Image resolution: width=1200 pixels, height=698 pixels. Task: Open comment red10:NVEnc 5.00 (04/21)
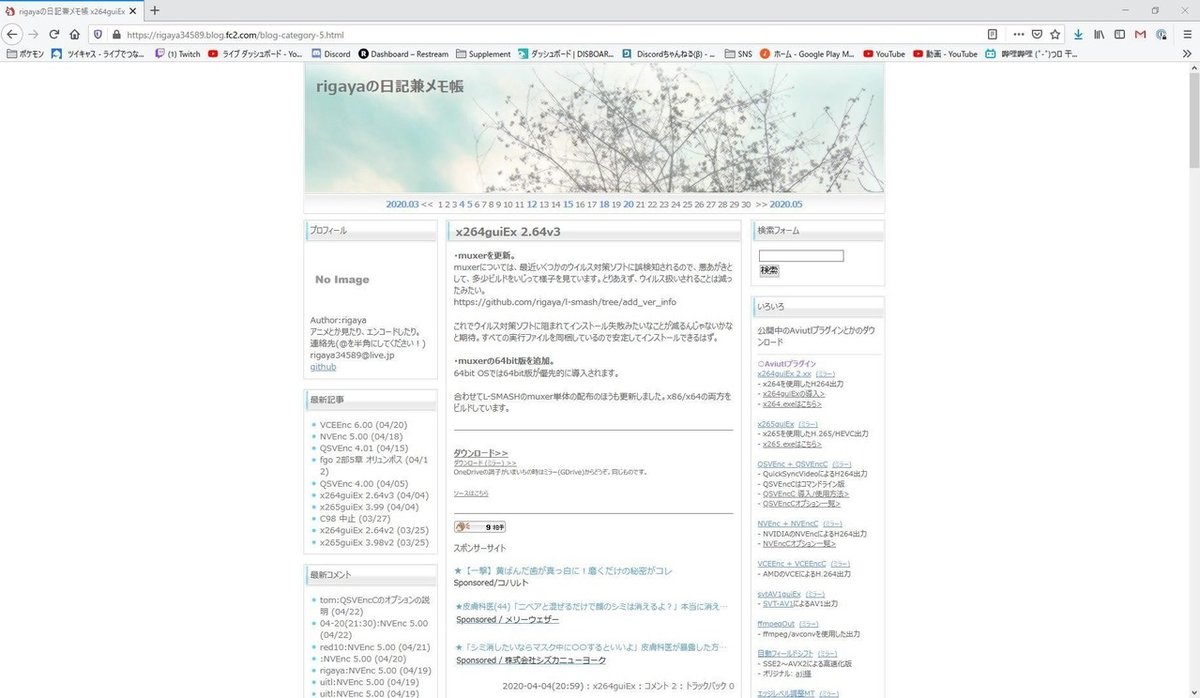pyautogui.click(x=374, y=647)
